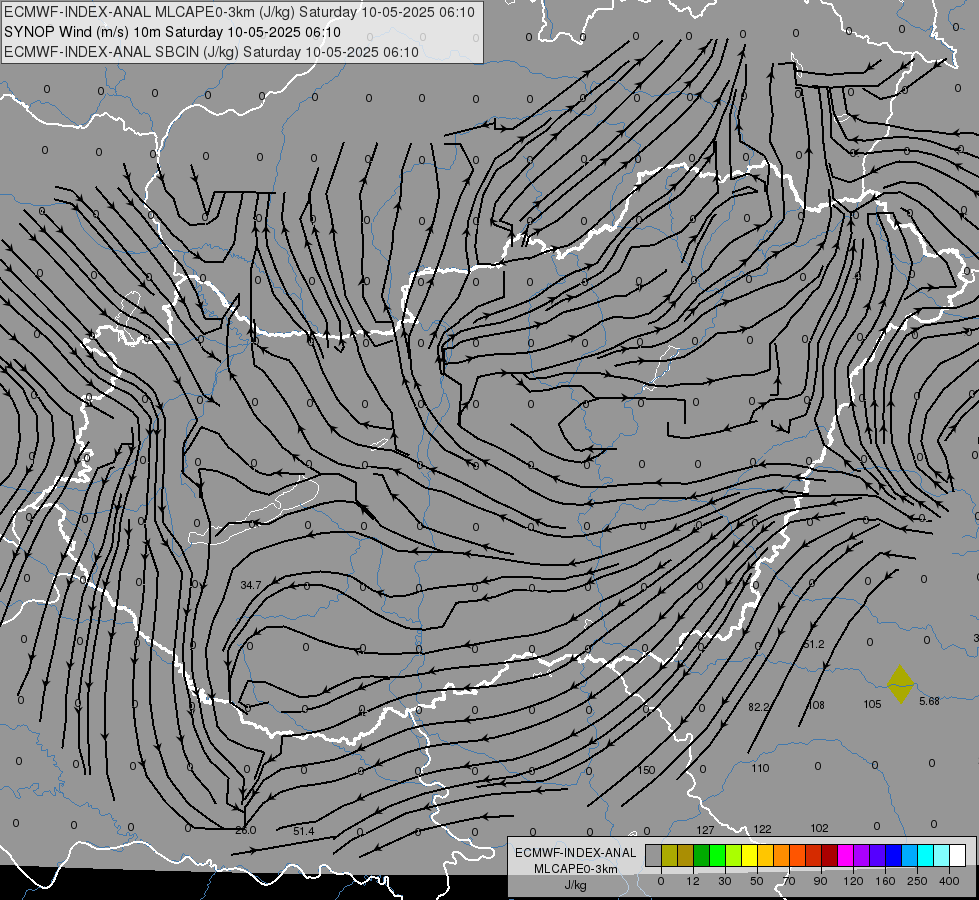Click the map value 51.2
The width and height of the screenshot is (979, 900).
coord(814,644)
